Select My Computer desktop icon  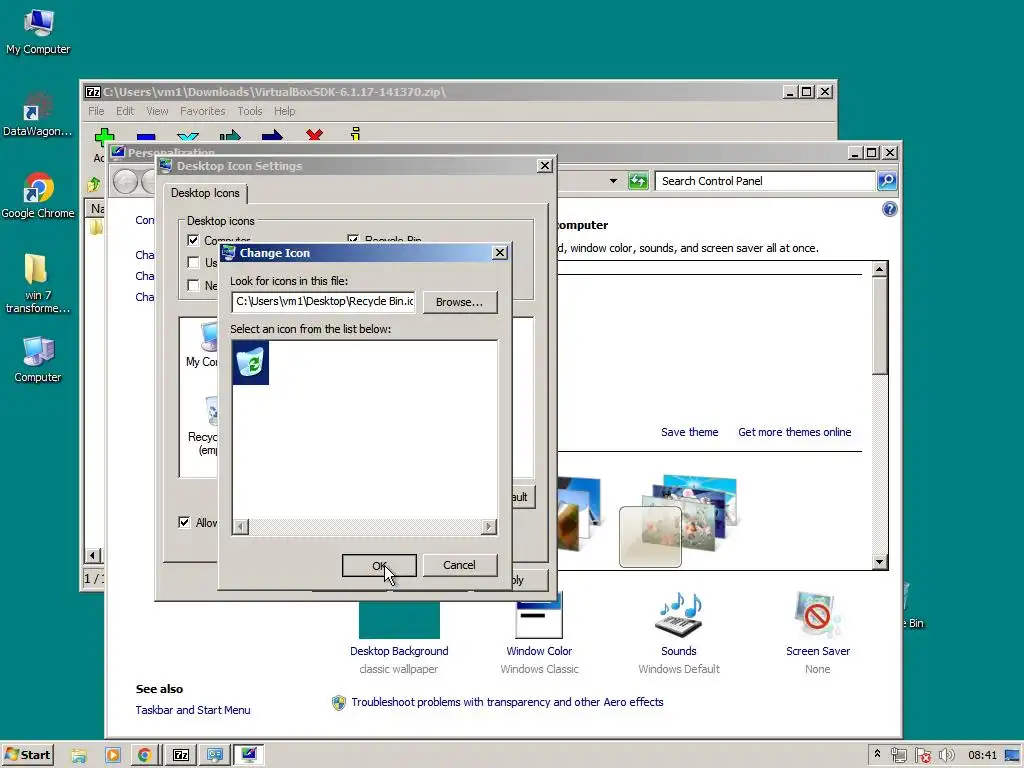38,33
